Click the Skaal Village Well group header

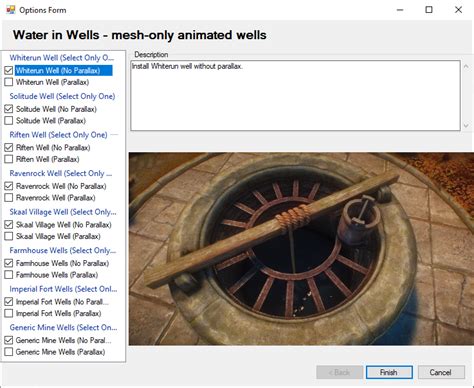click(x=63, y=212)
